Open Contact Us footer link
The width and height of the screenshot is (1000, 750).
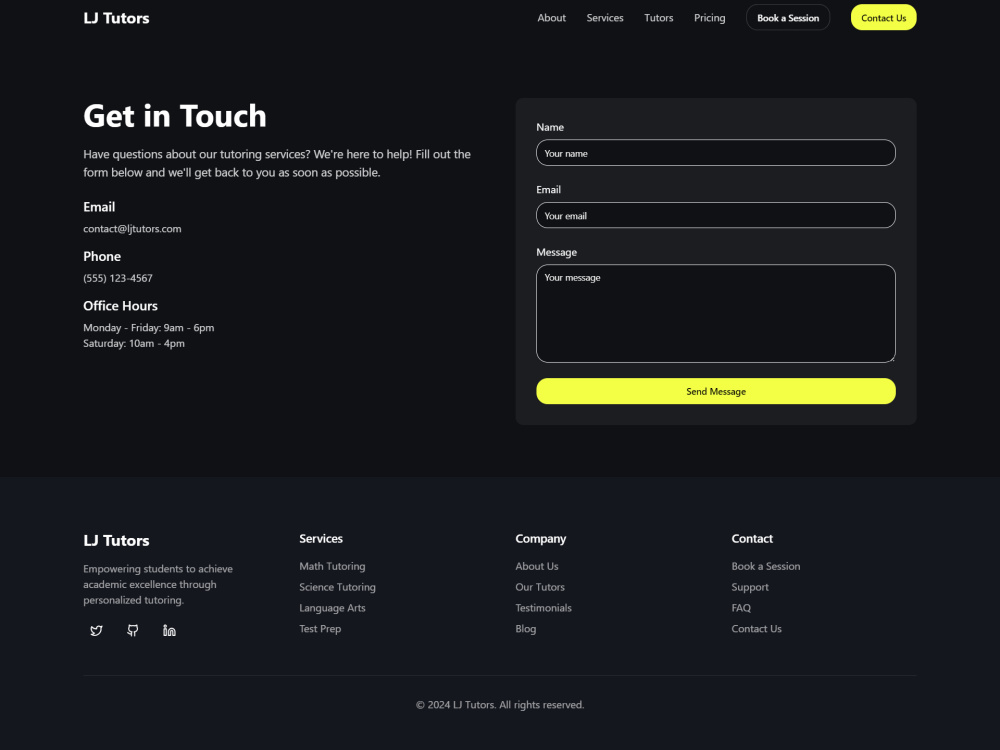[x=756, y=629]
